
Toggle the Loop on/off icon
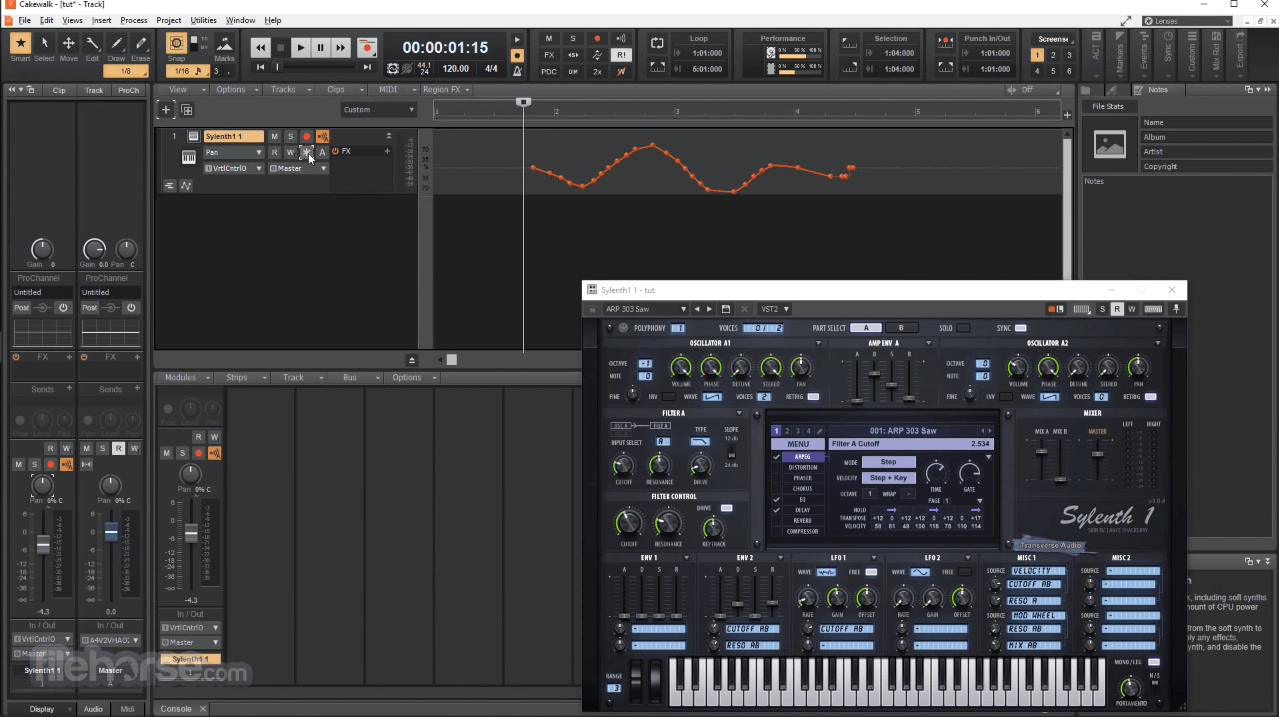pos(657,42)
